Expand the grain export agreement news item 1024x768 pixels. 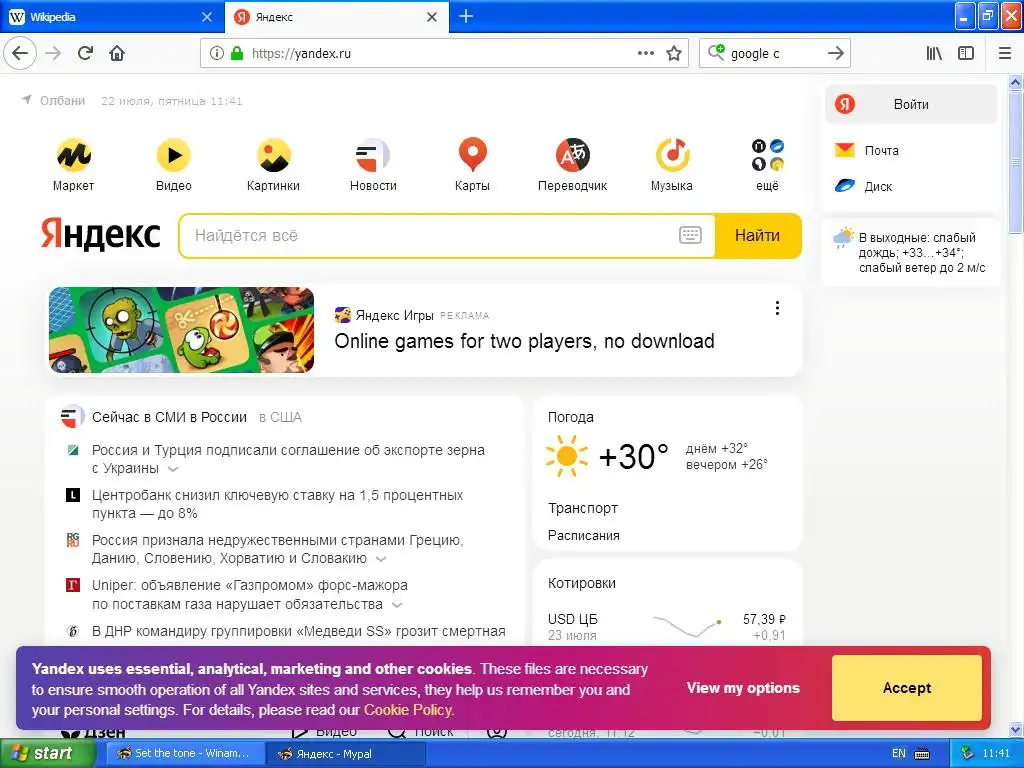point(173,469)
